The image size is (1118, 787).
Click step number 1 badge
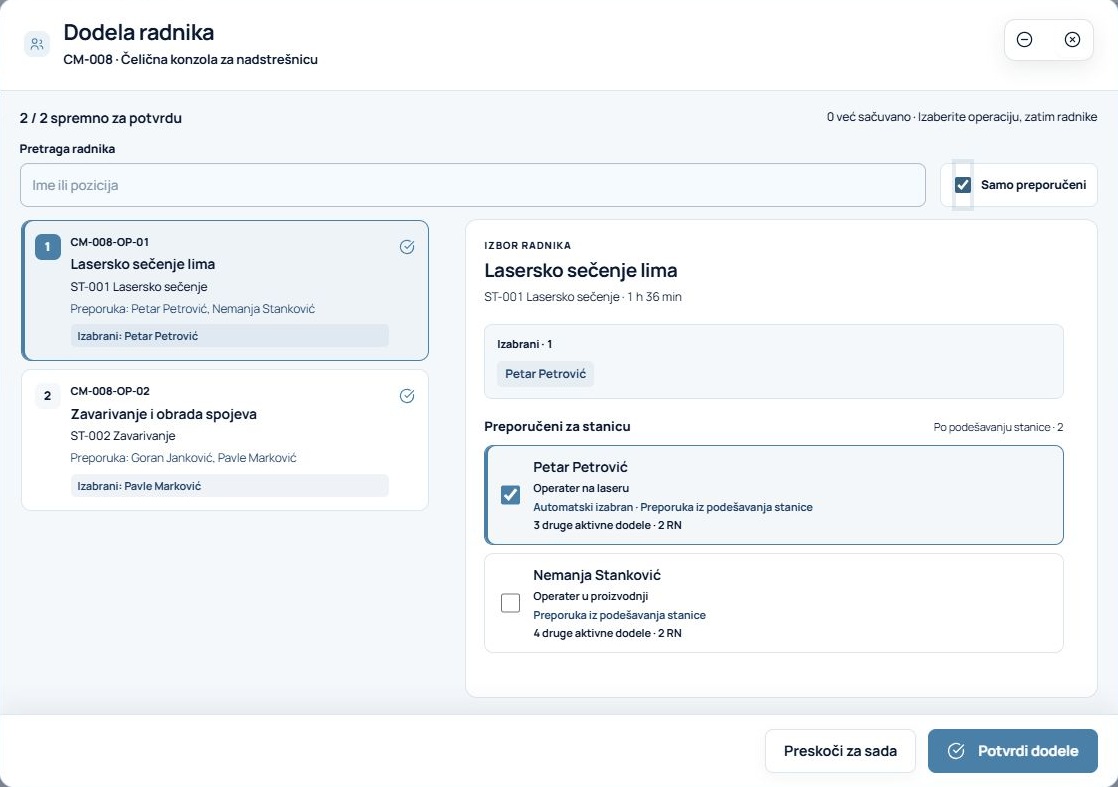tap(48, 247)
